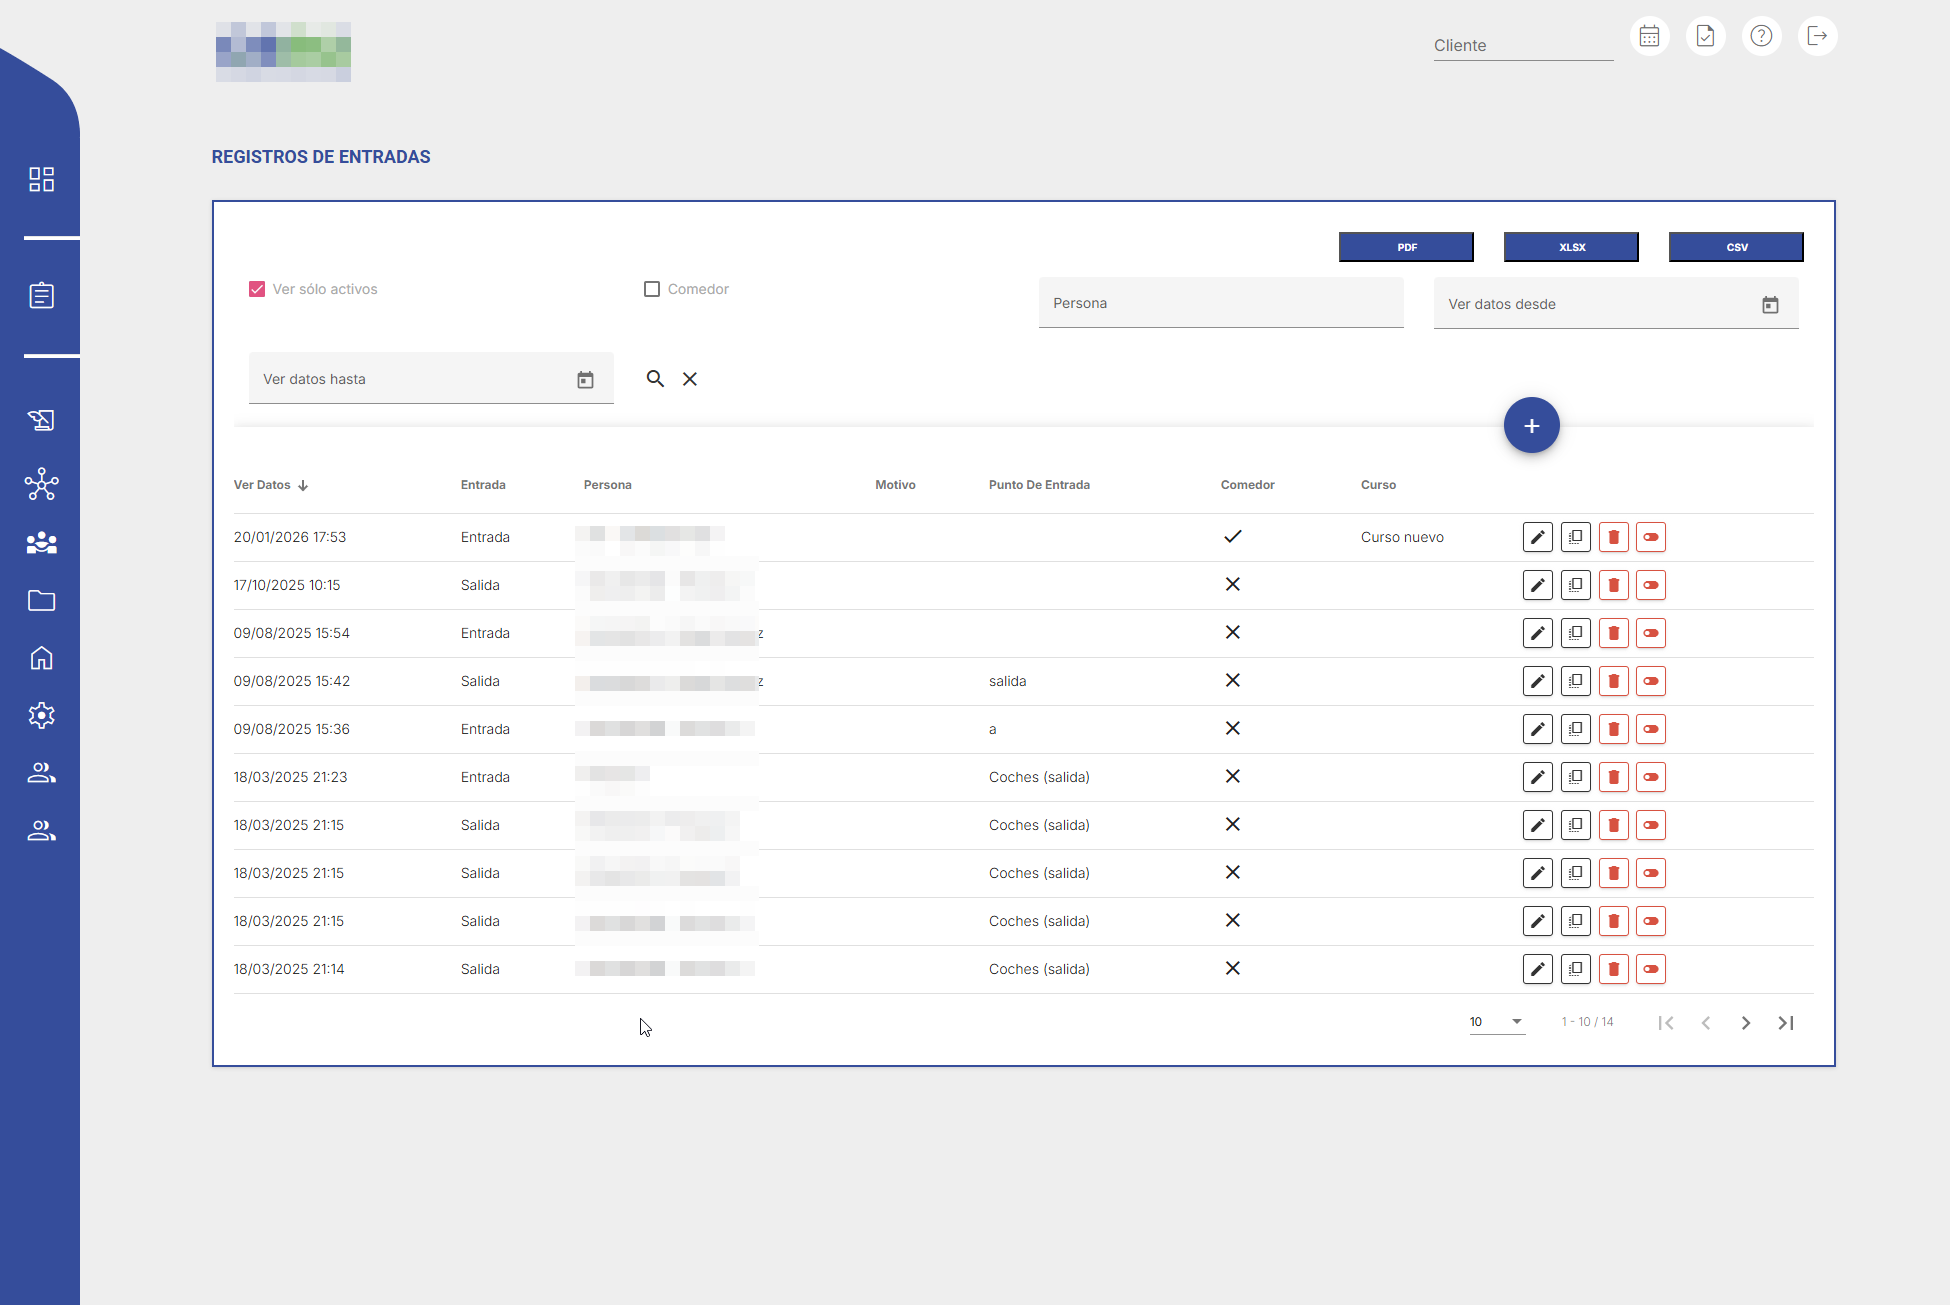Open the network nodes icon in sidebar
Screen dimensions: 1950x1305
tap(41, 485)
